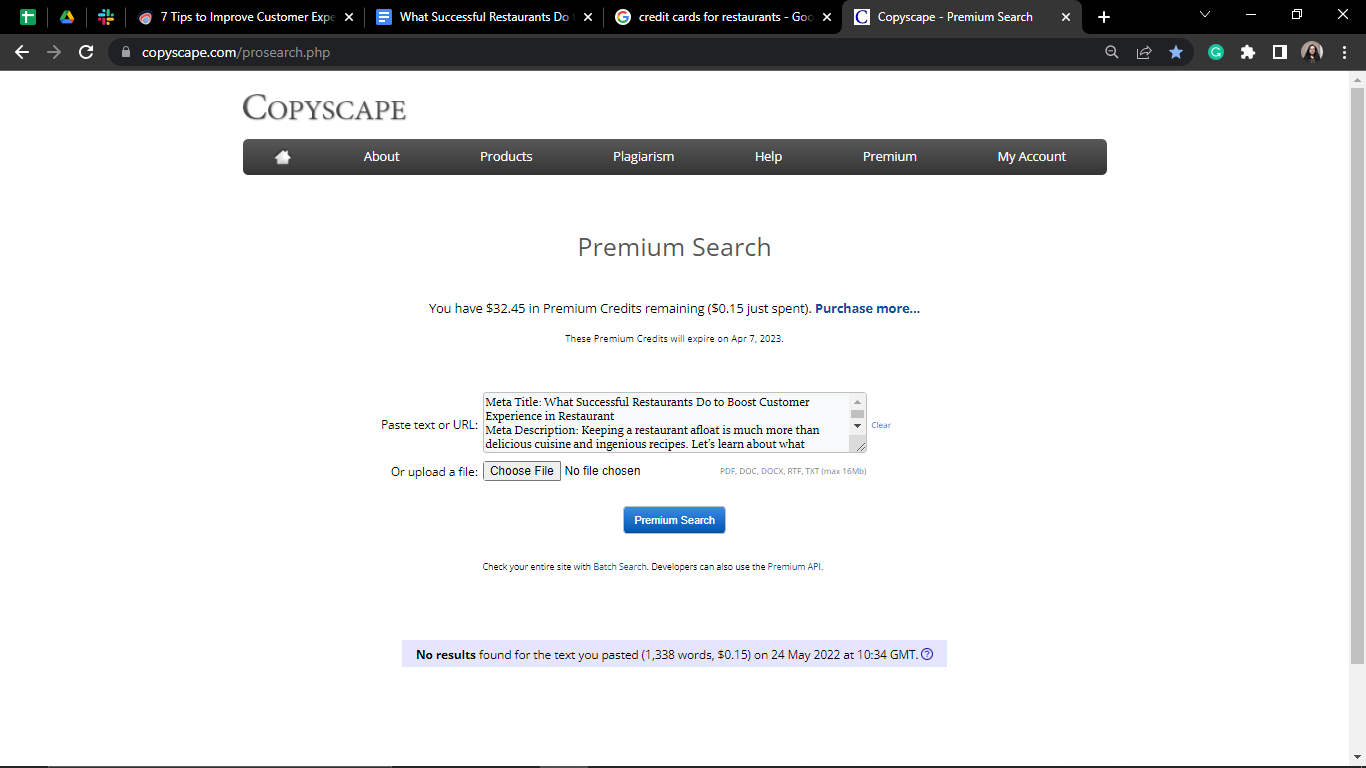Open the zoom magnifier icon in address bar
The image size is (1366, 768).
pos(1112,52)
